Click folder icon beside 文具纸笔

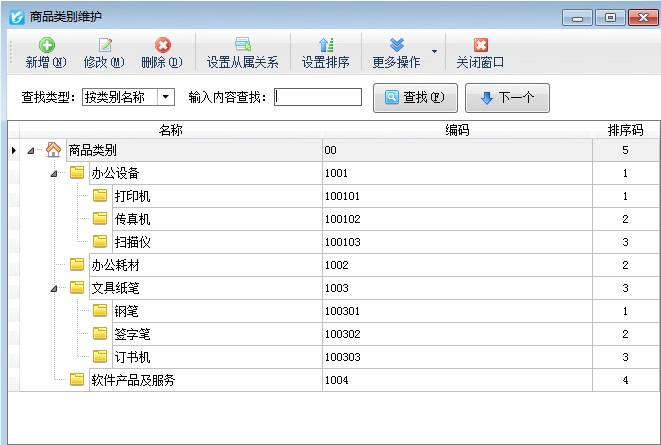click(77, 287)
